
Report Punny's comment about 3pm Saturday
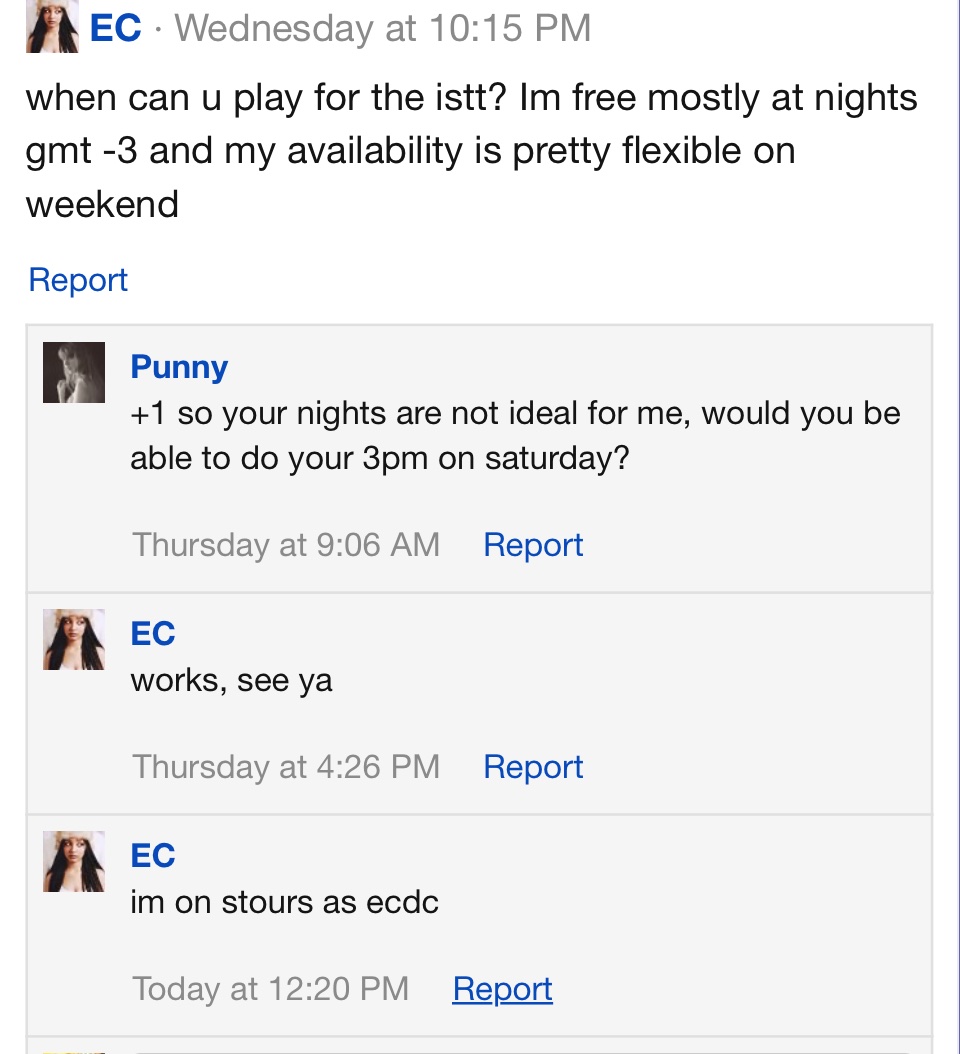coord(533,544)
